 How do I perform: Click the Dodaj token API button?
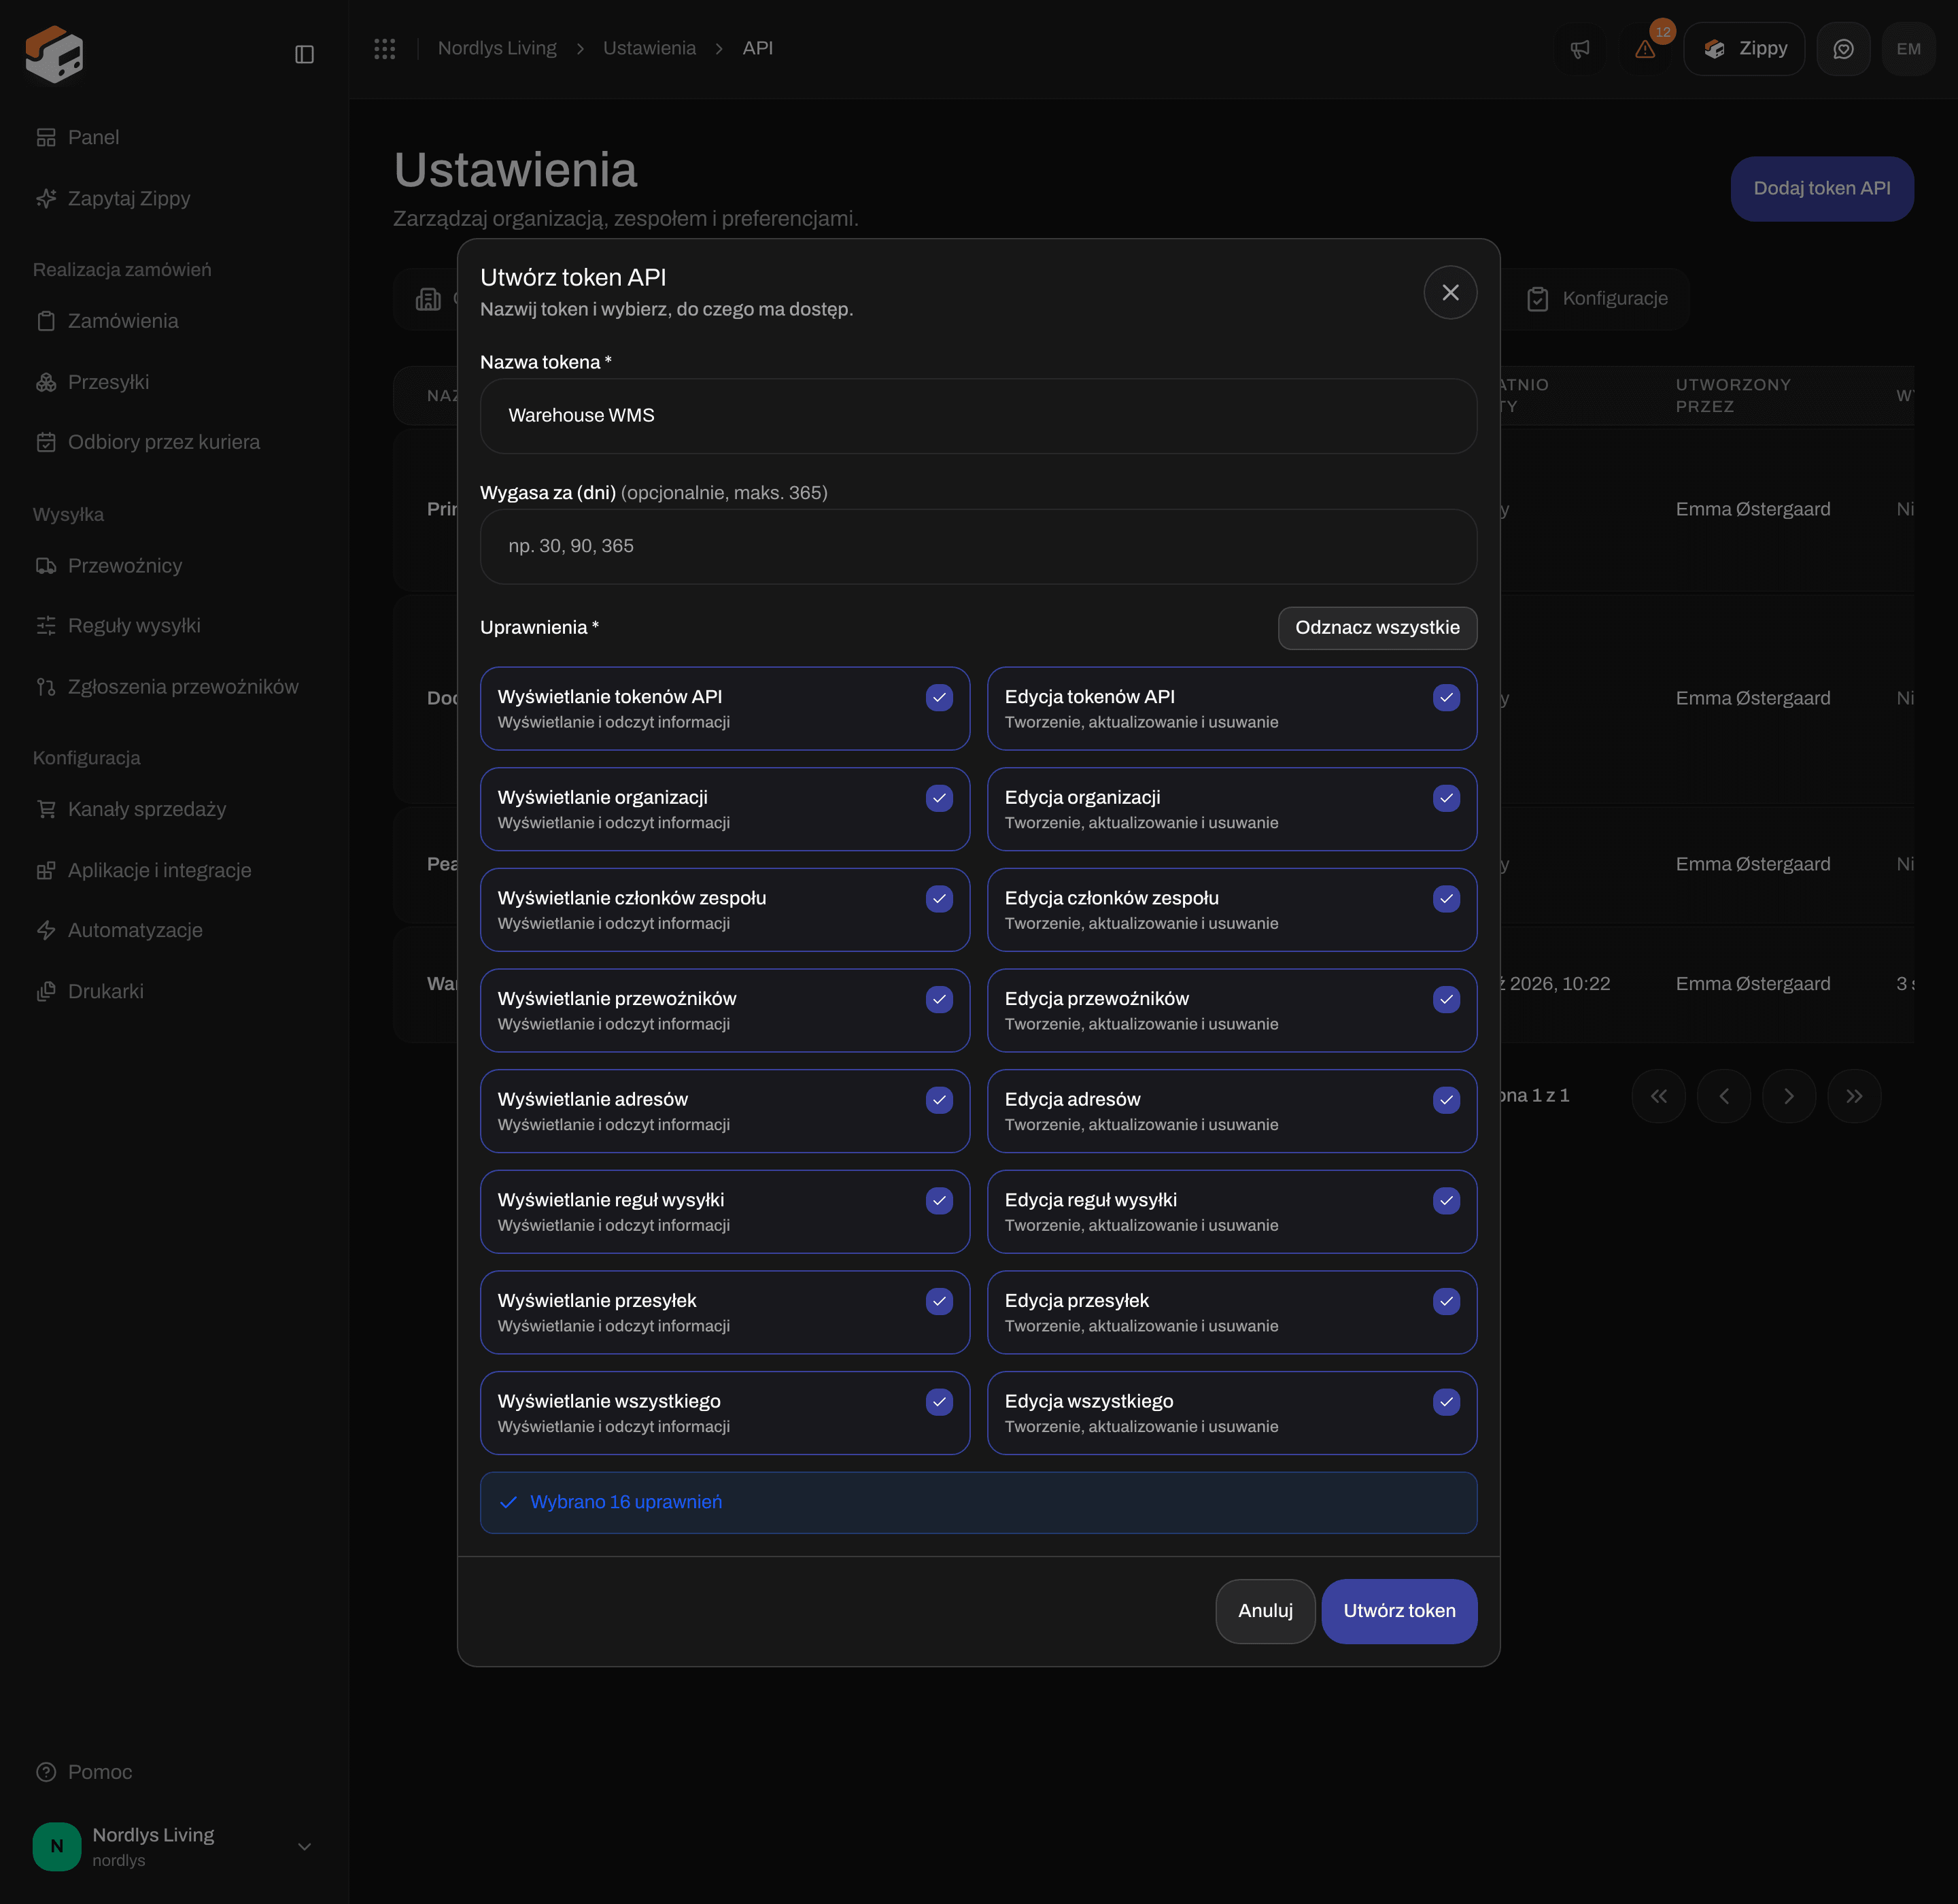tap(1821, 189)
